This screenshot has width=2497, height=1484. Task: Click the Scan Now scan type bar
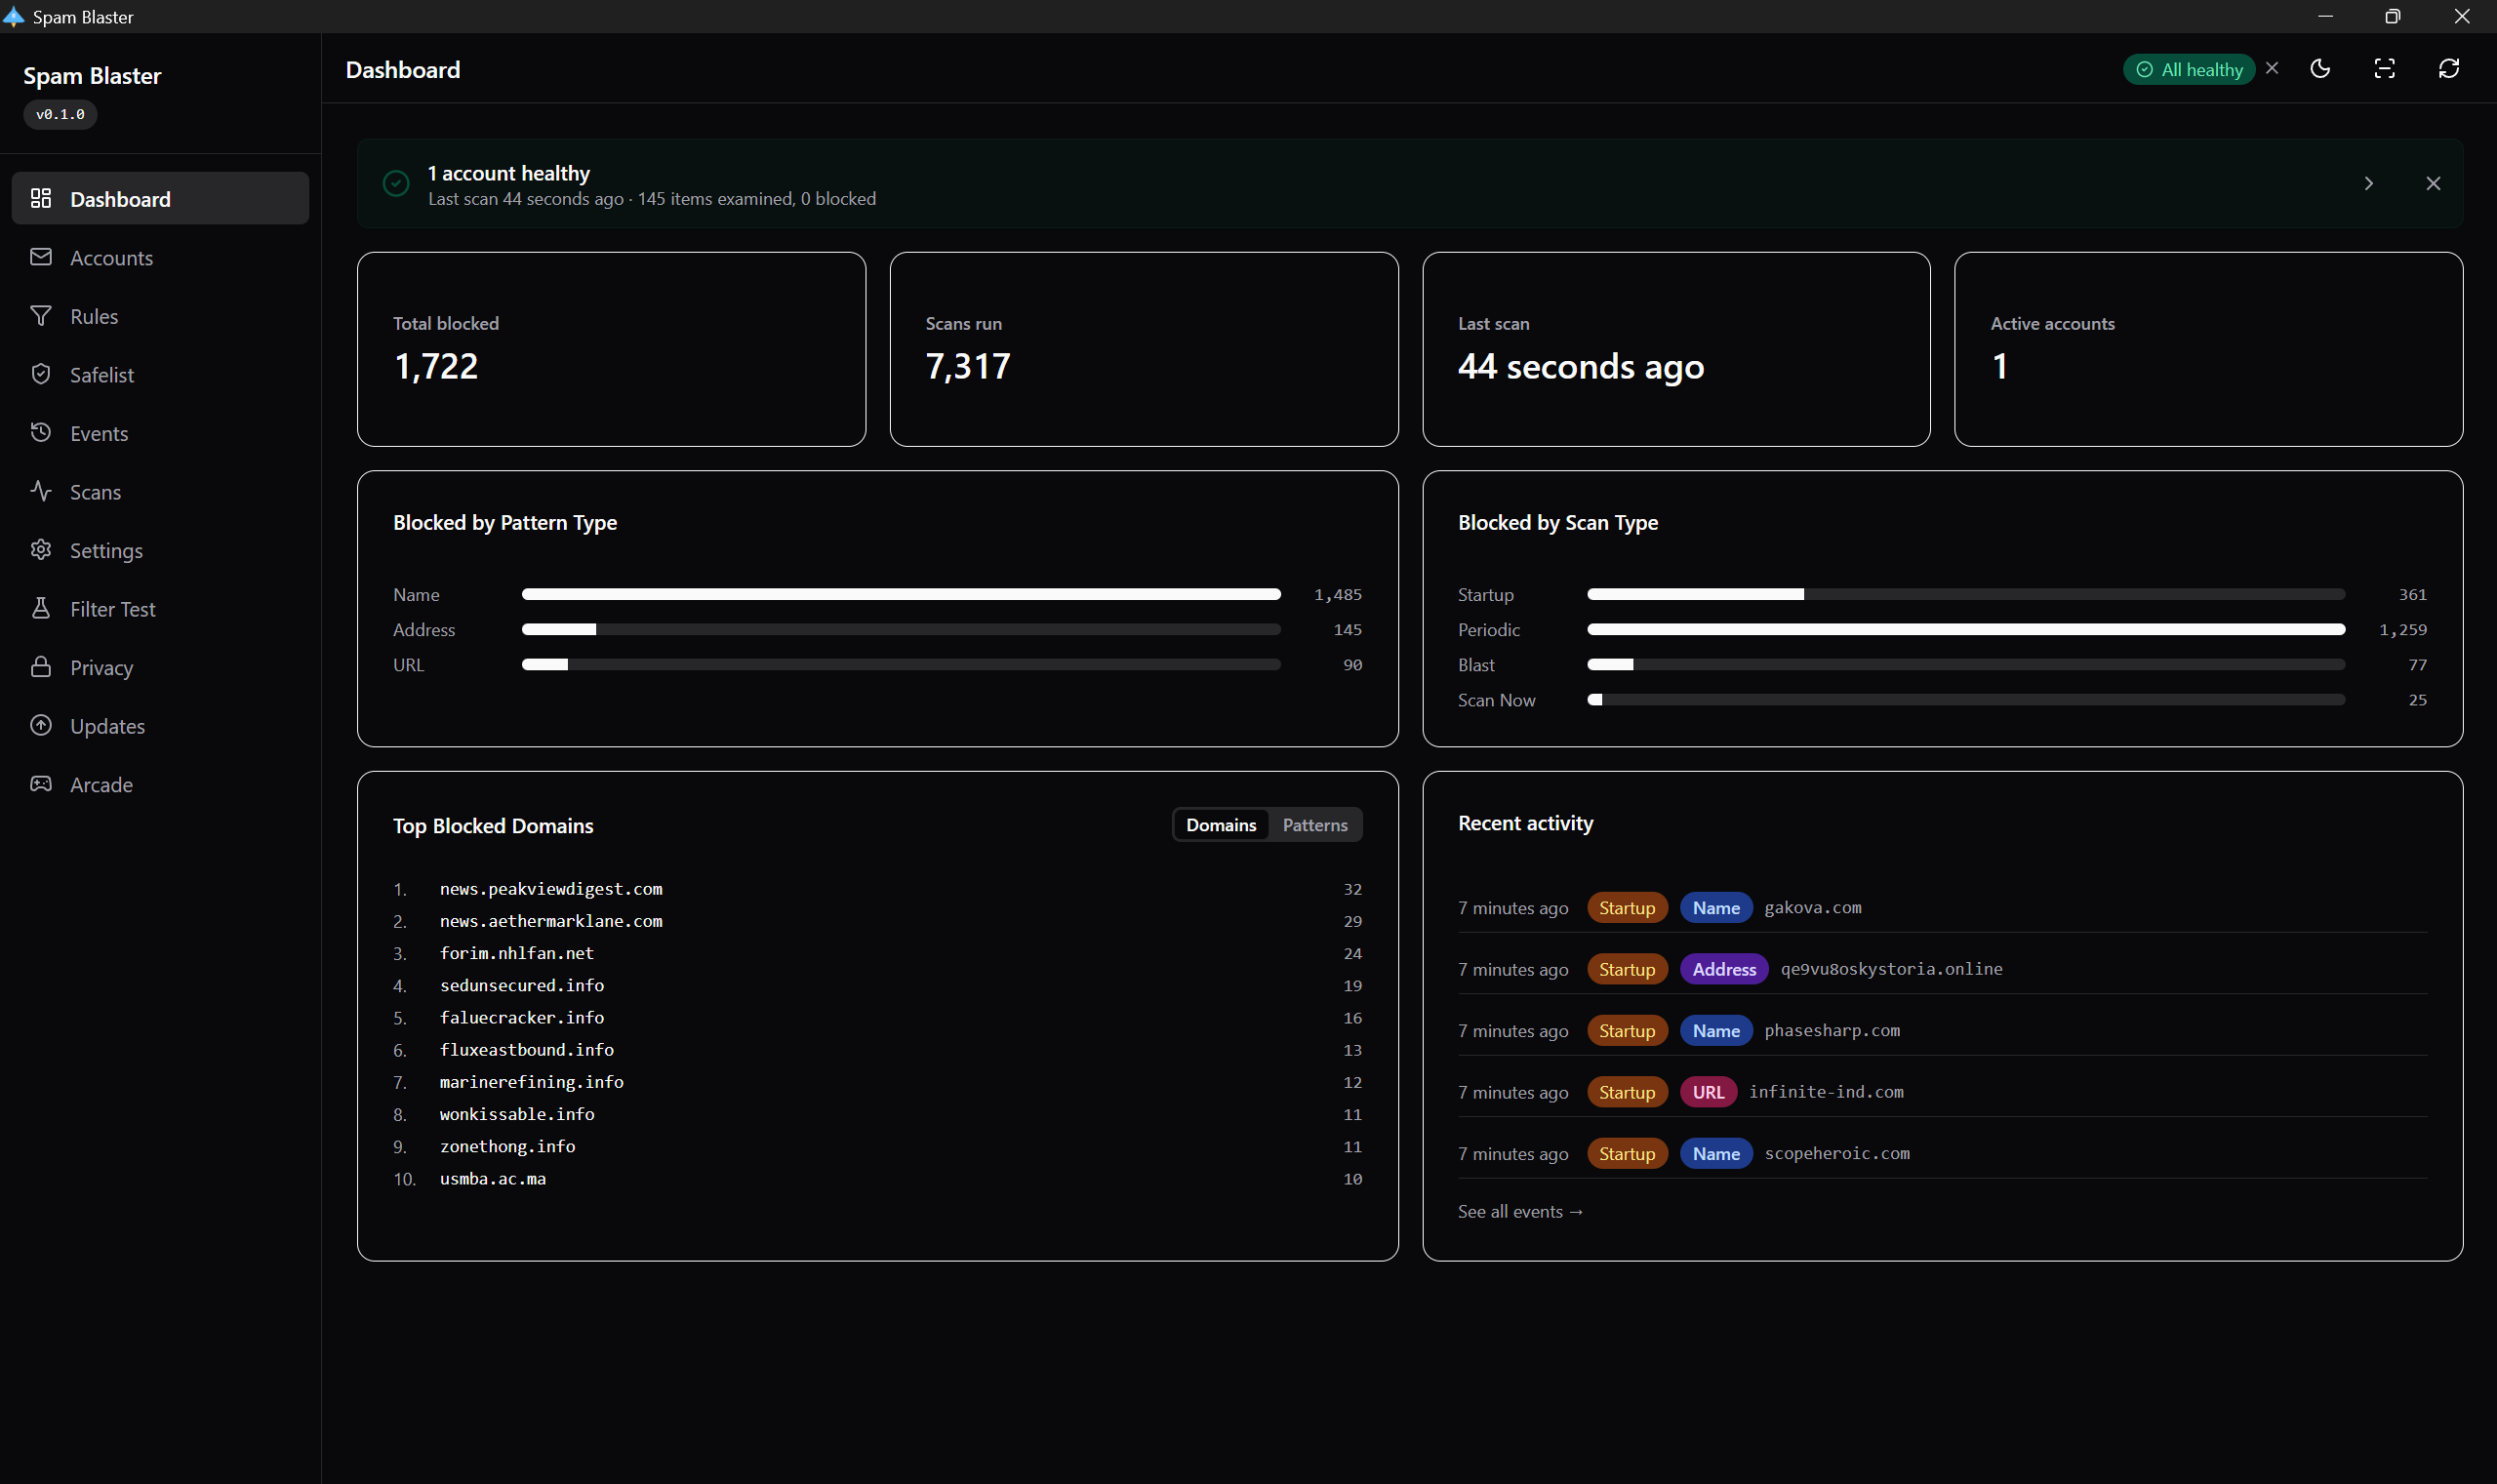tap(1966, 699)
